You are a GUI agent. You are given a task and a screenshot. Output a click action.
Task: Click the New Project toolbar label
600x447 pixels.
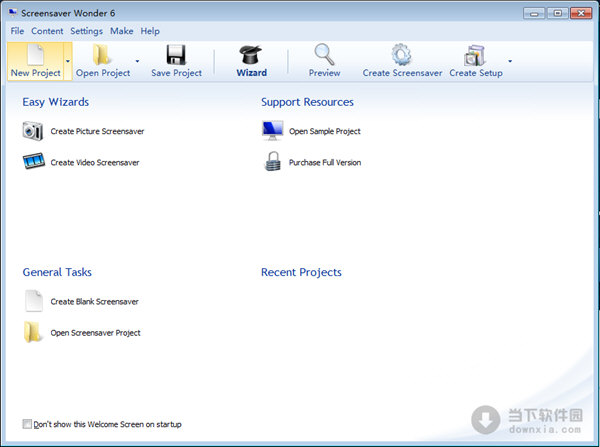point(36,73)
